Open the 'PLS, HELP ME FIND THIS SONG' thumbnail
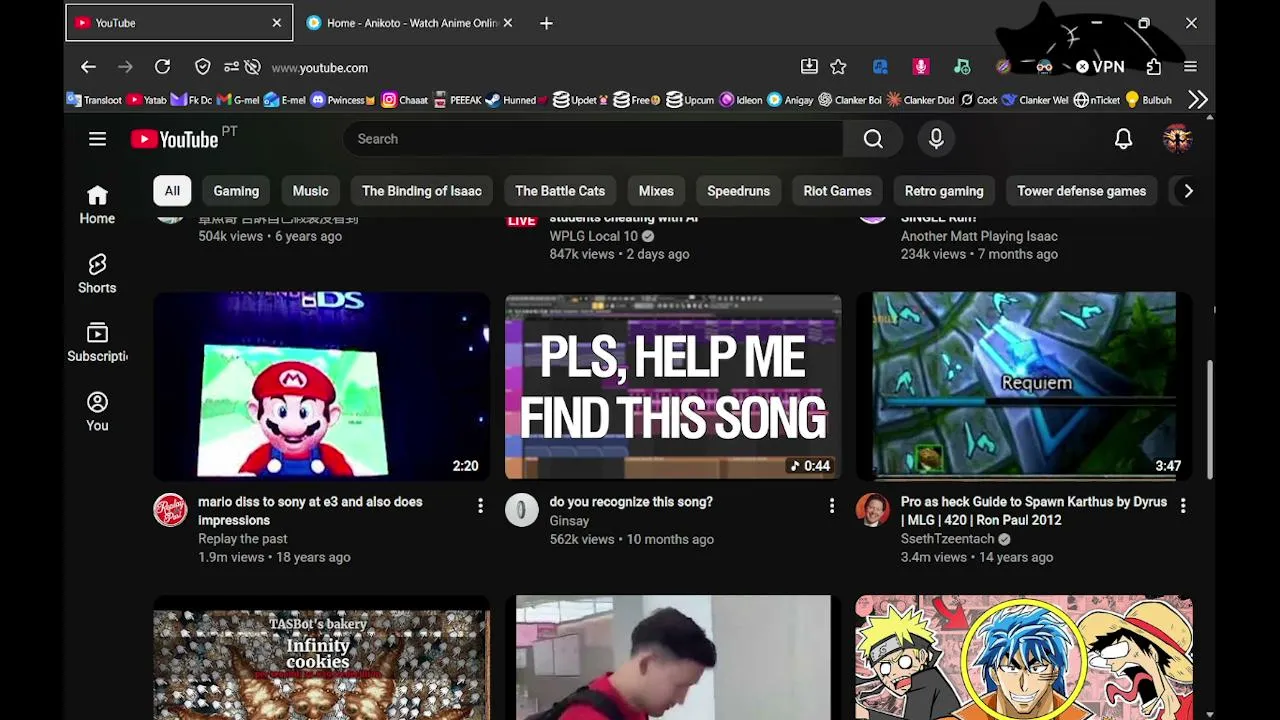 pos(673,386)
